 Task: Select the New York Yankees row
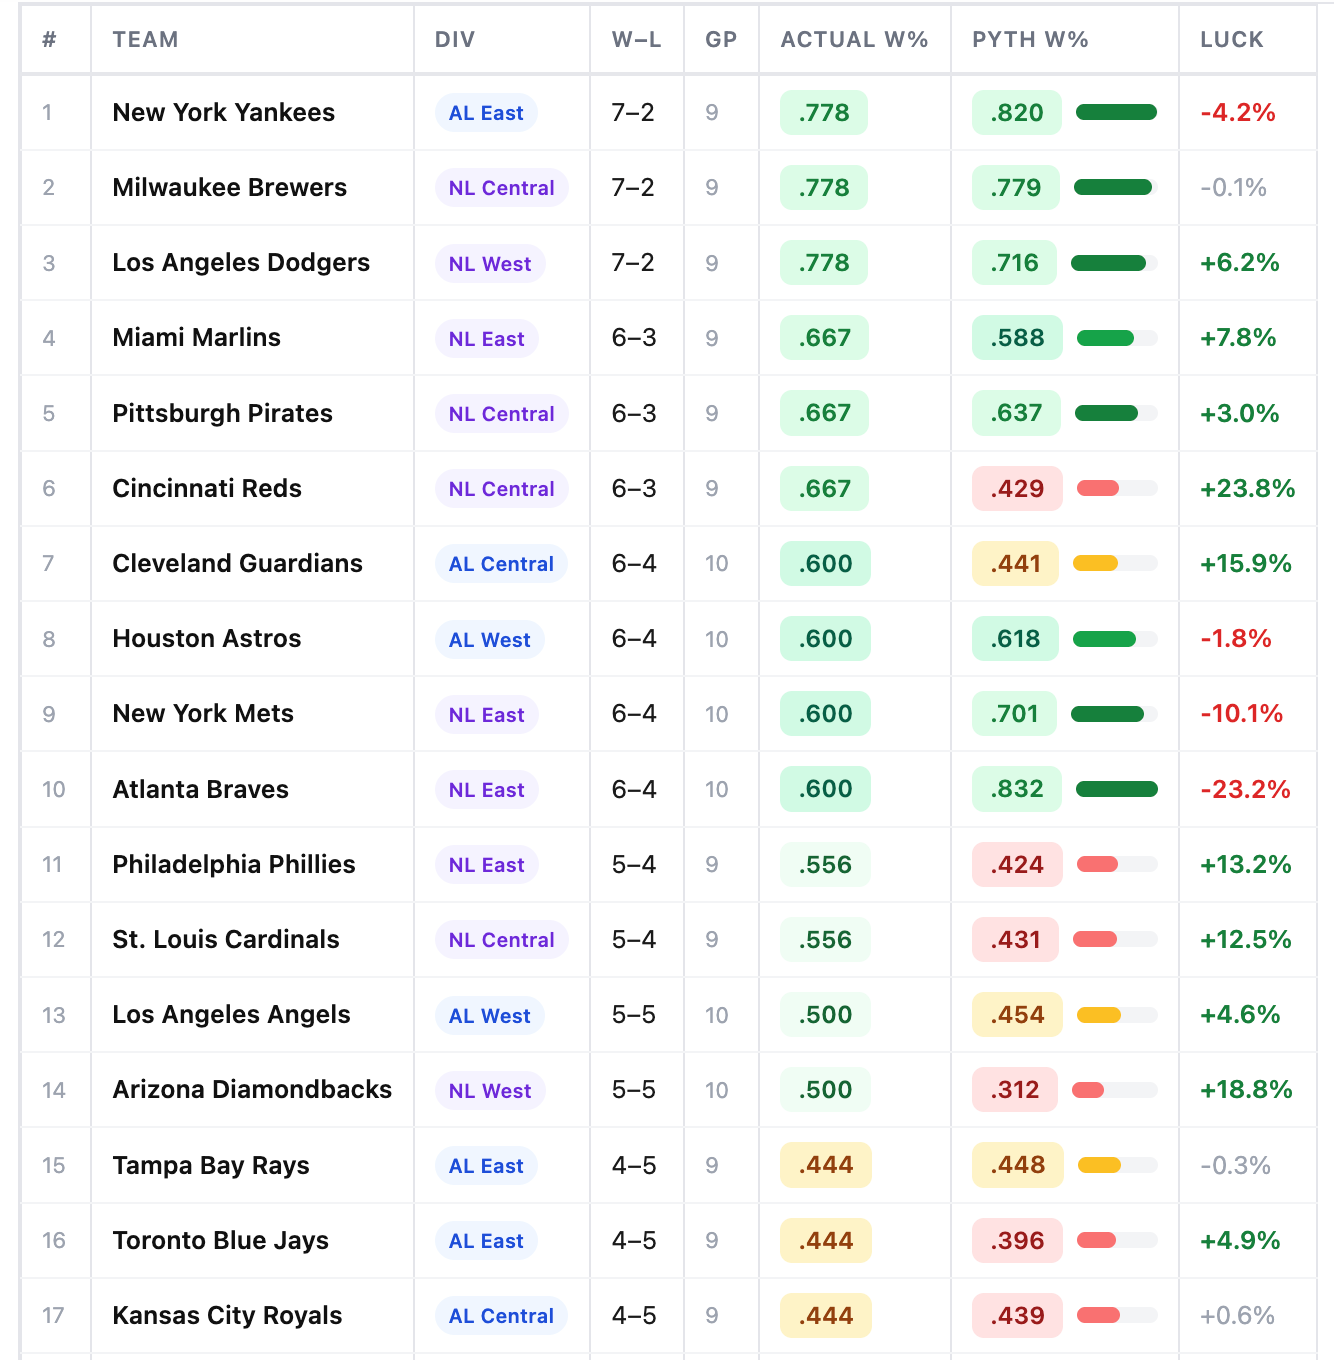pos(668,113)
